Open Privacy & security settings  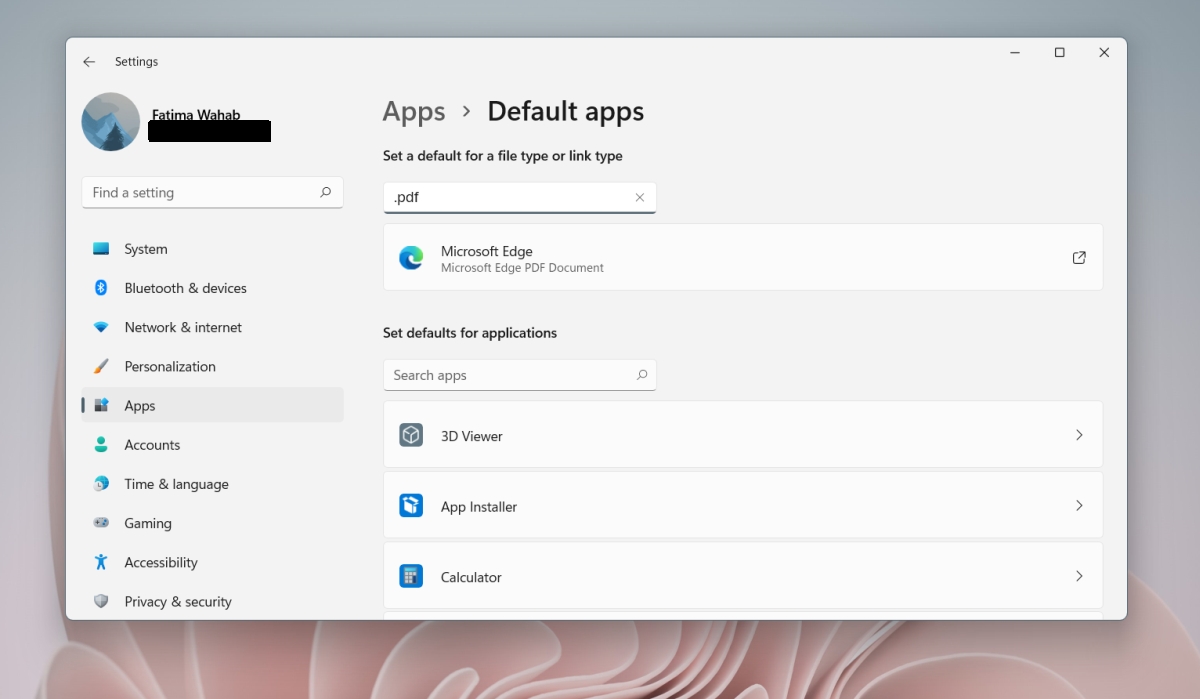(212, 601)
